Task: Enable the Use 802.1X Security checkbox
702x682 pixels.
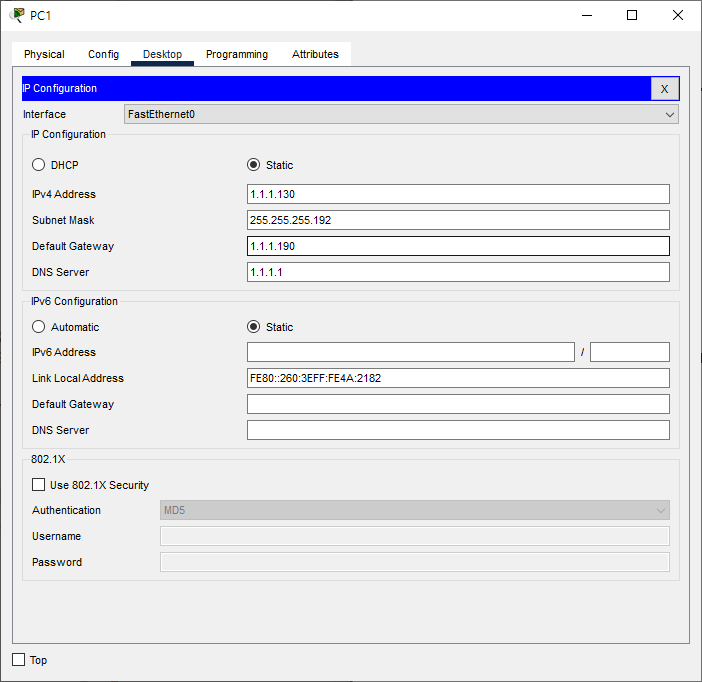Action: (x=39, y=485)
